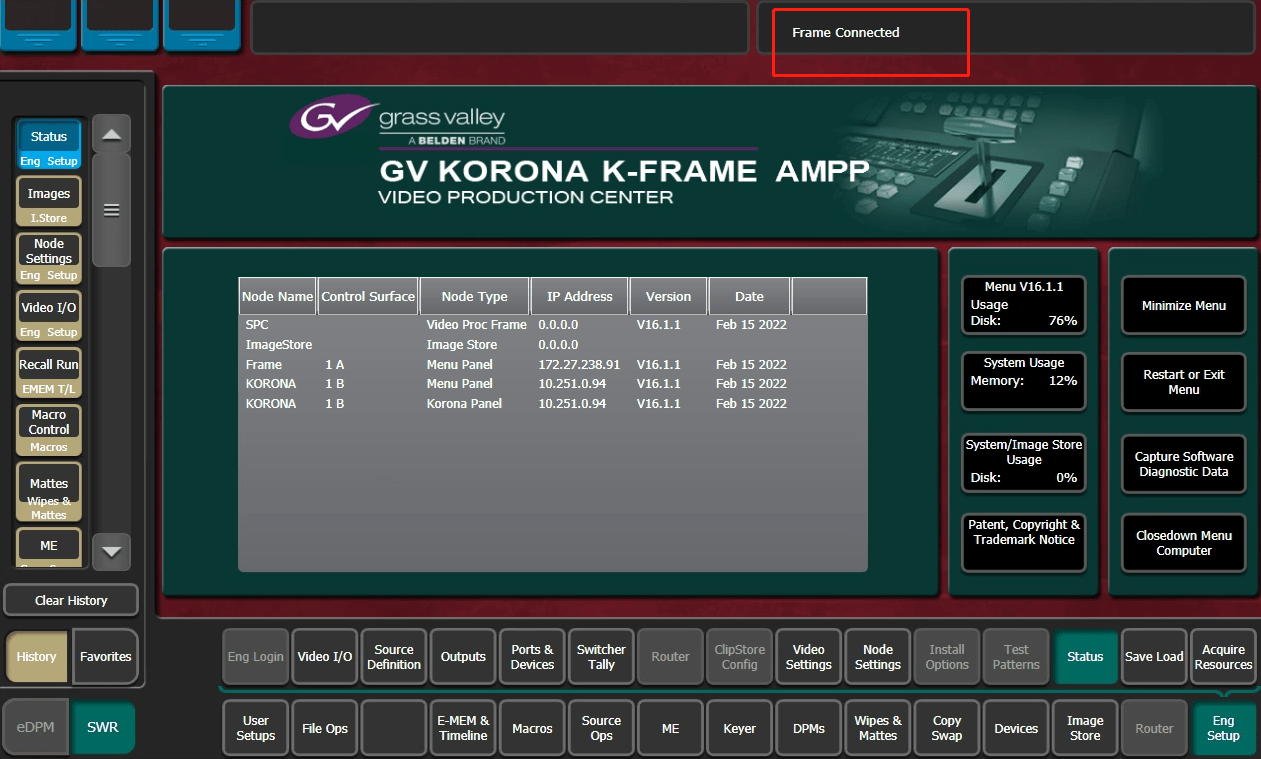
Task: Click Minimize Menu button
Action: point(1184,305)
